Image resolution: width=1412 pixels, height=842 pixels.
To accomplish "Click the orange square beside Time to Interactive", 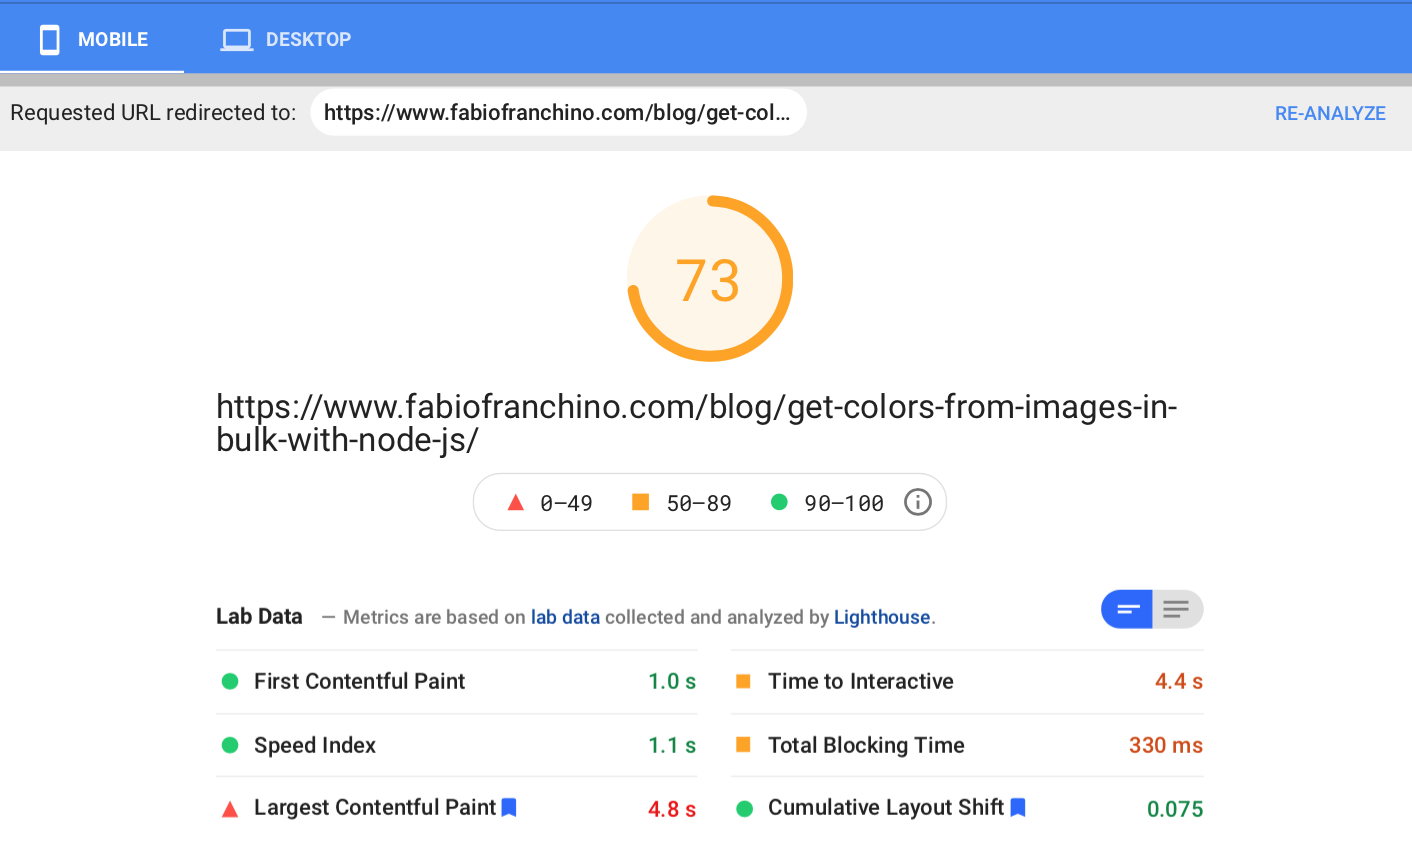I will 743,681.
